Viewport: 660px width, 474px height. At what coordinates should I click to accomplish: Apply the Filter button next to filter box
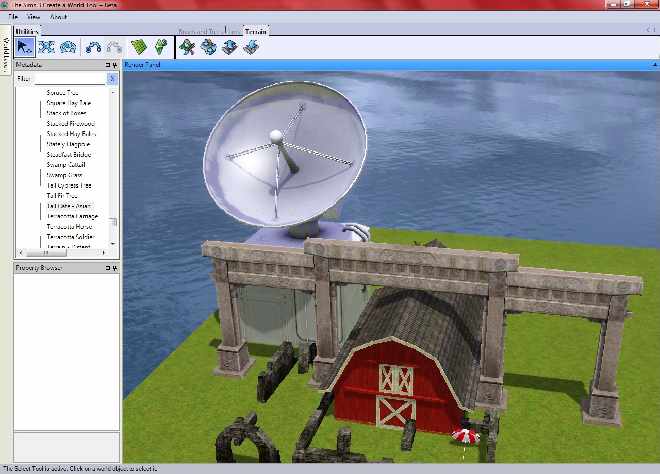pyautogui.click(x=112, y=79)
